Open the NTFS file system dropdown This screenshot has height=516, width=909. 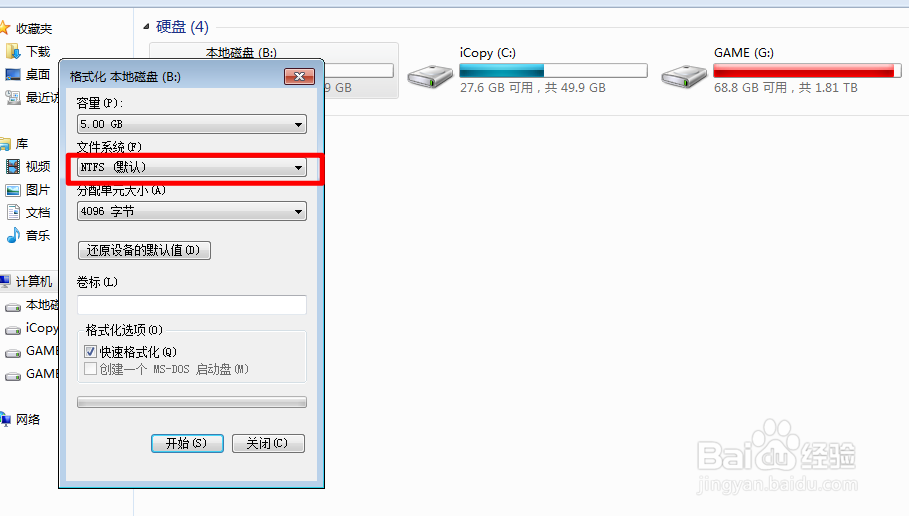(192, 168)
